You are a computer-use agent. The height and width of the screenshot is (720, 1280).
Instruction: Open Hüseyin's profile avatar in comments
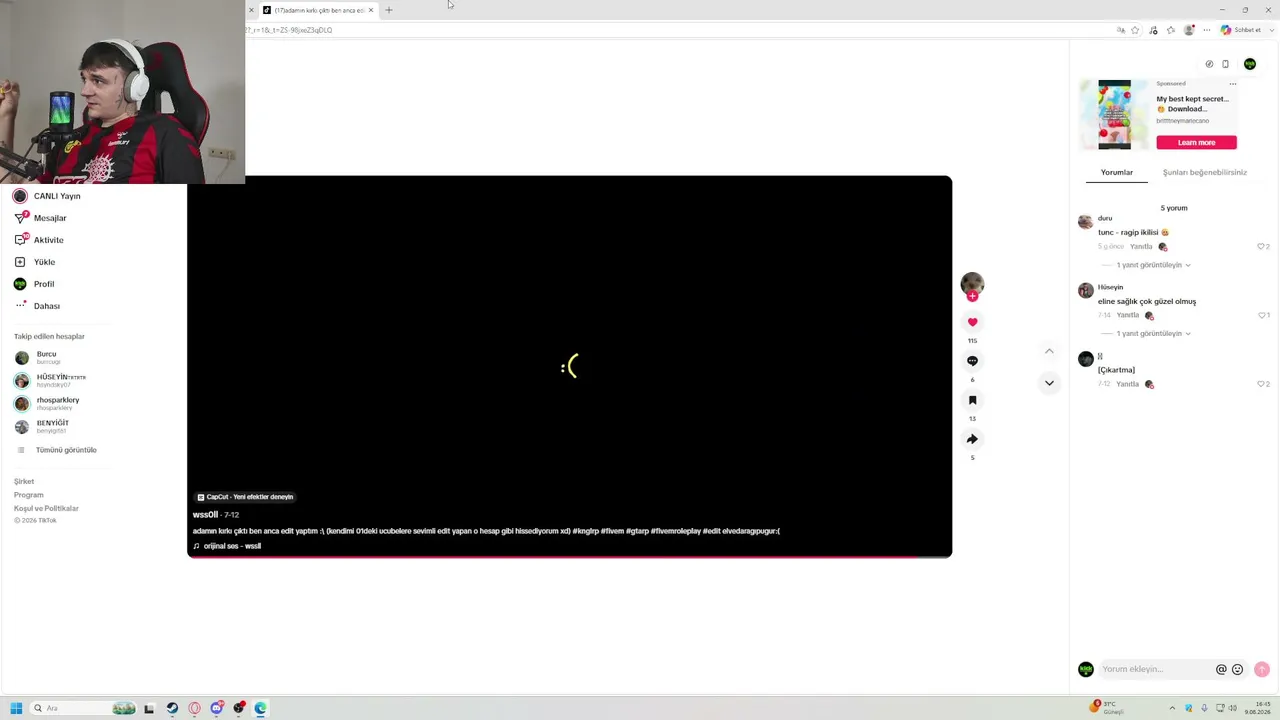pos(1085,291)
